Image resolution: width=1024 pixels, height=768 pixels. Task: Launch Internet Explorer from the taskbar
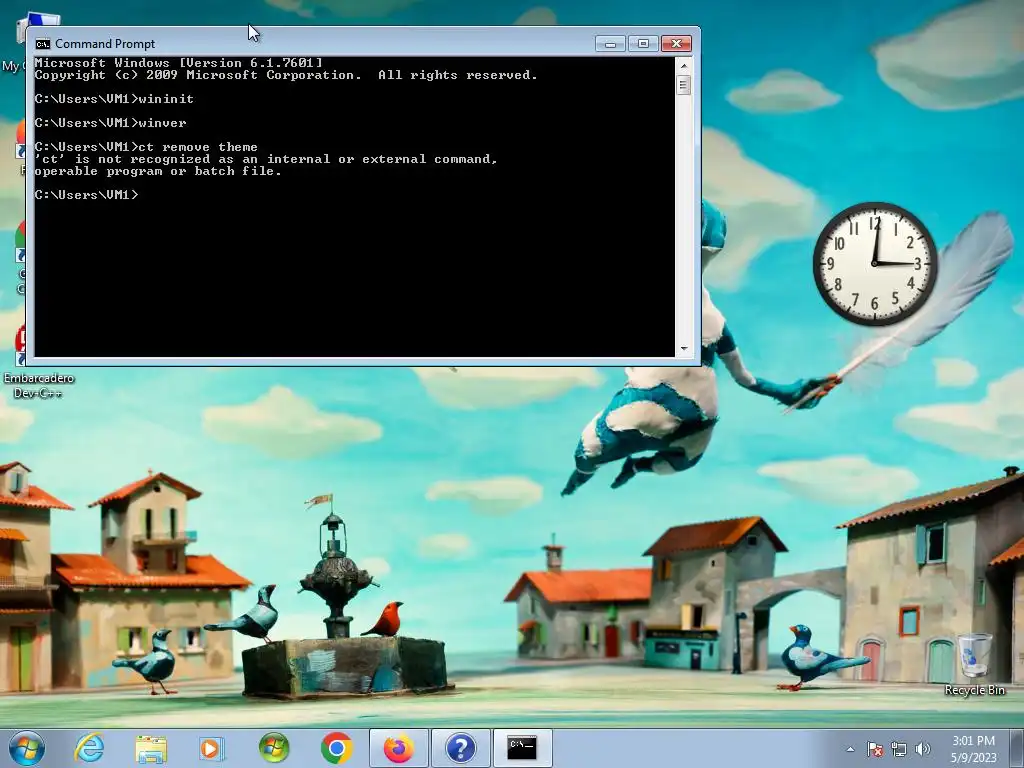coord(89,748)
